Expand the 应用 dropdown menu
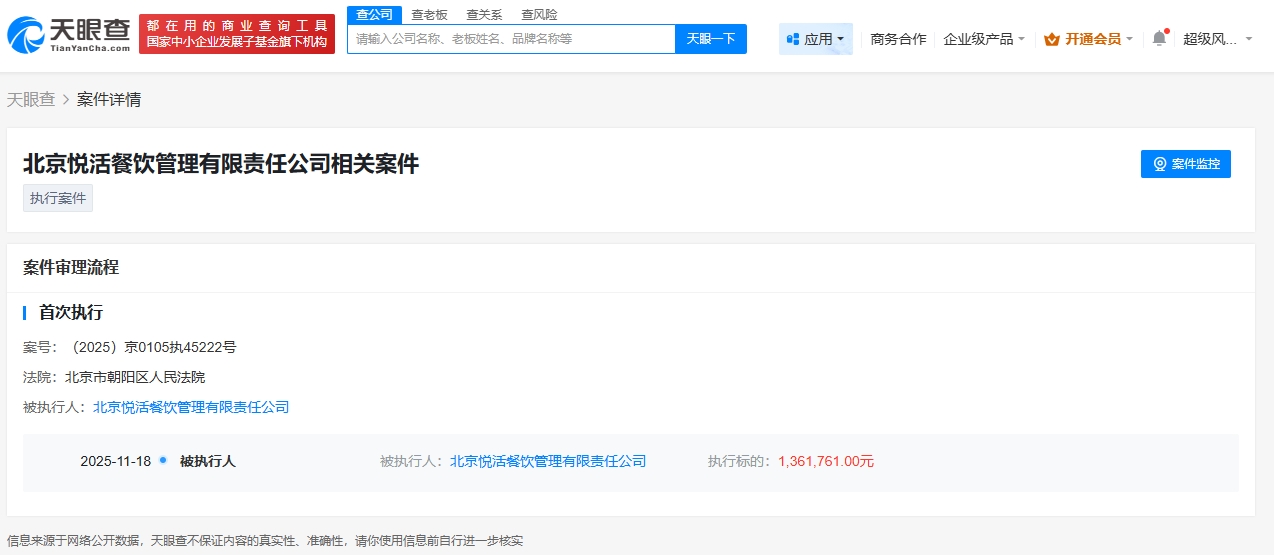The height and width of the screenshot is (555, 1274). point(840,39)
